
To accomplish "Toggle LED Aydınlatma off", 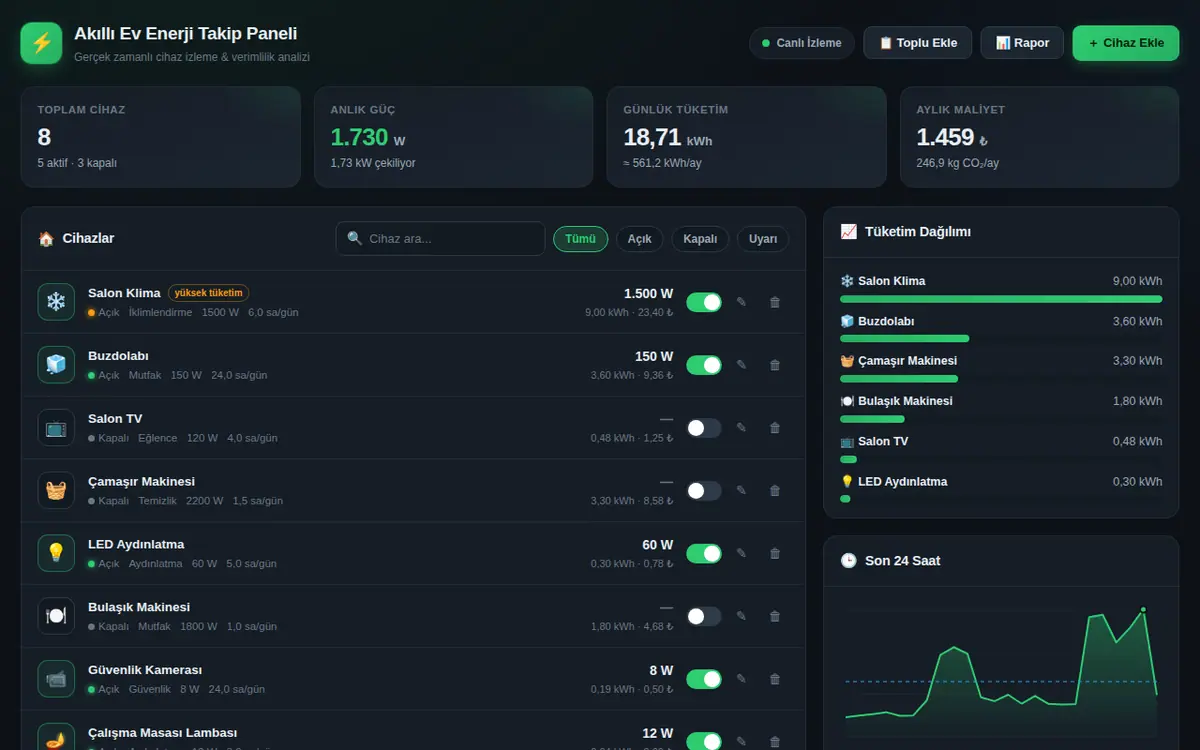I will tap(704, 553).
